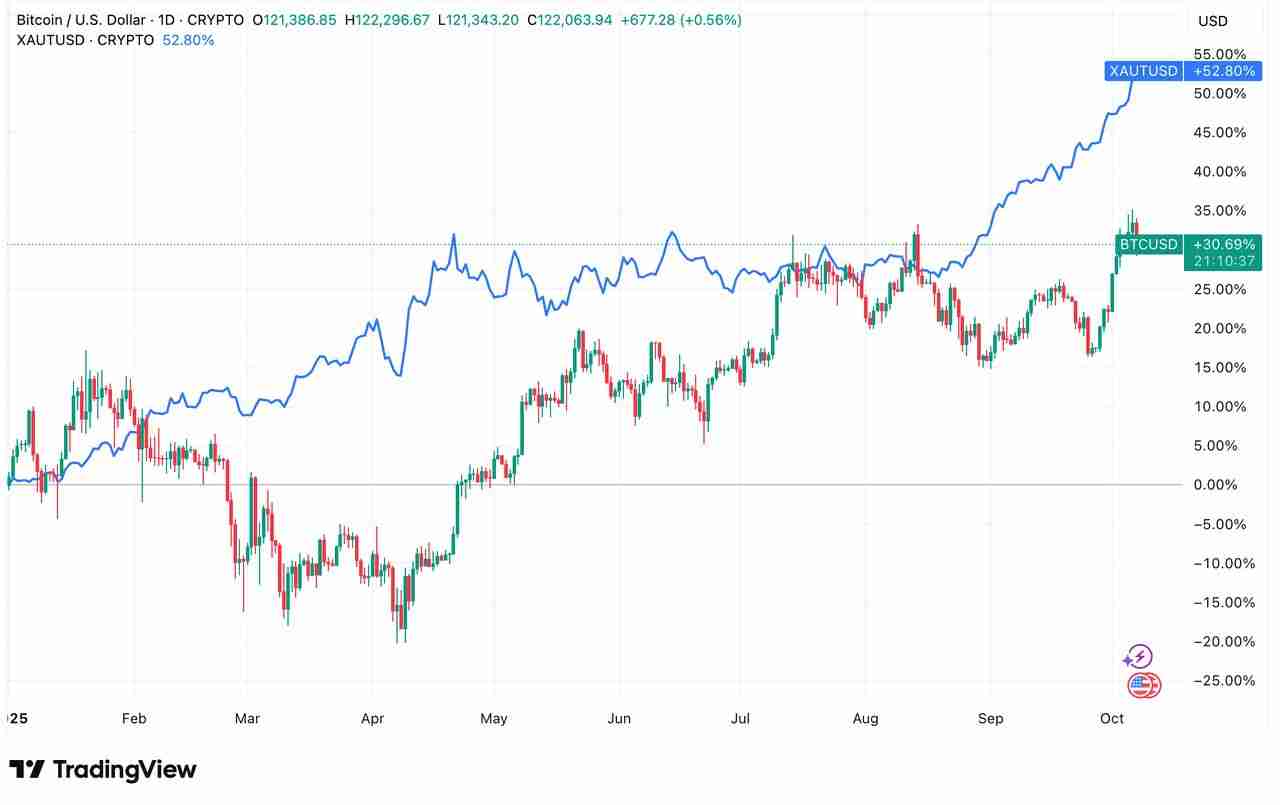Screen dimensions: 1280x805
Task: Click the Apr label on time axis
Action: (372, 719)
